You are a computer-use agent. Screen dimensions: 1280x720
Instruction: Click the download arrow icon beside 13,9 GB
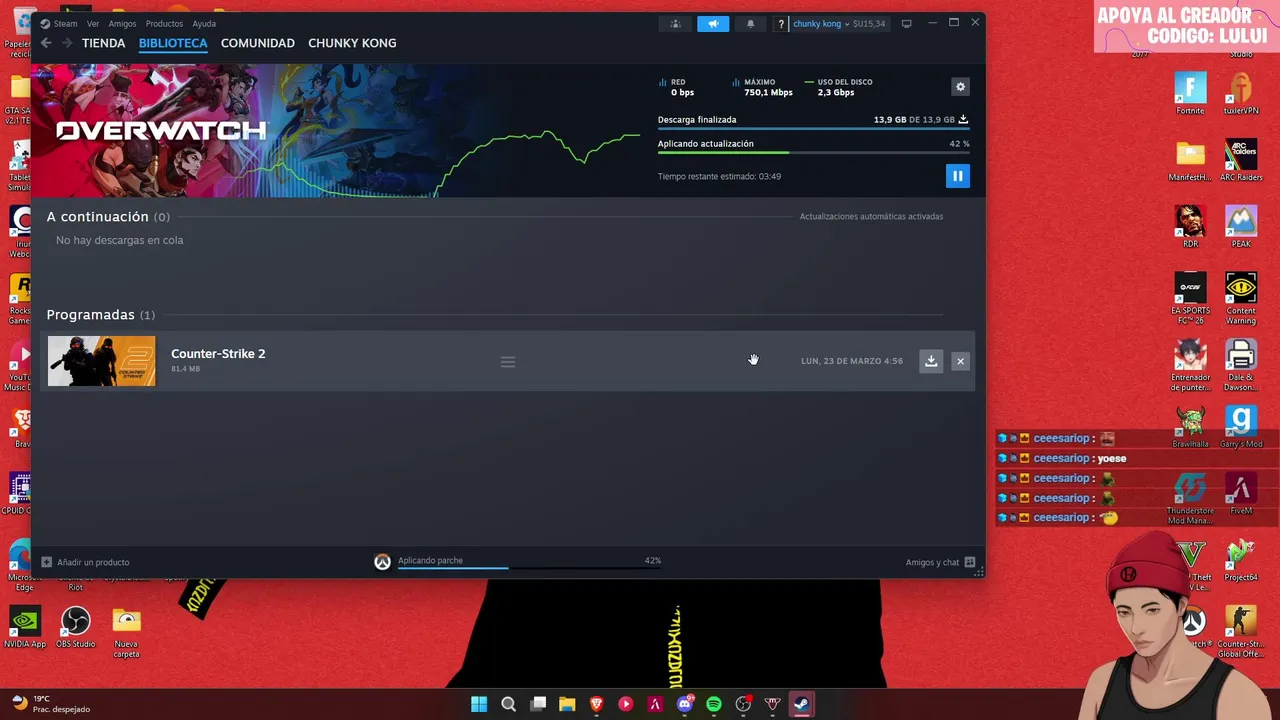click(963, 119)
